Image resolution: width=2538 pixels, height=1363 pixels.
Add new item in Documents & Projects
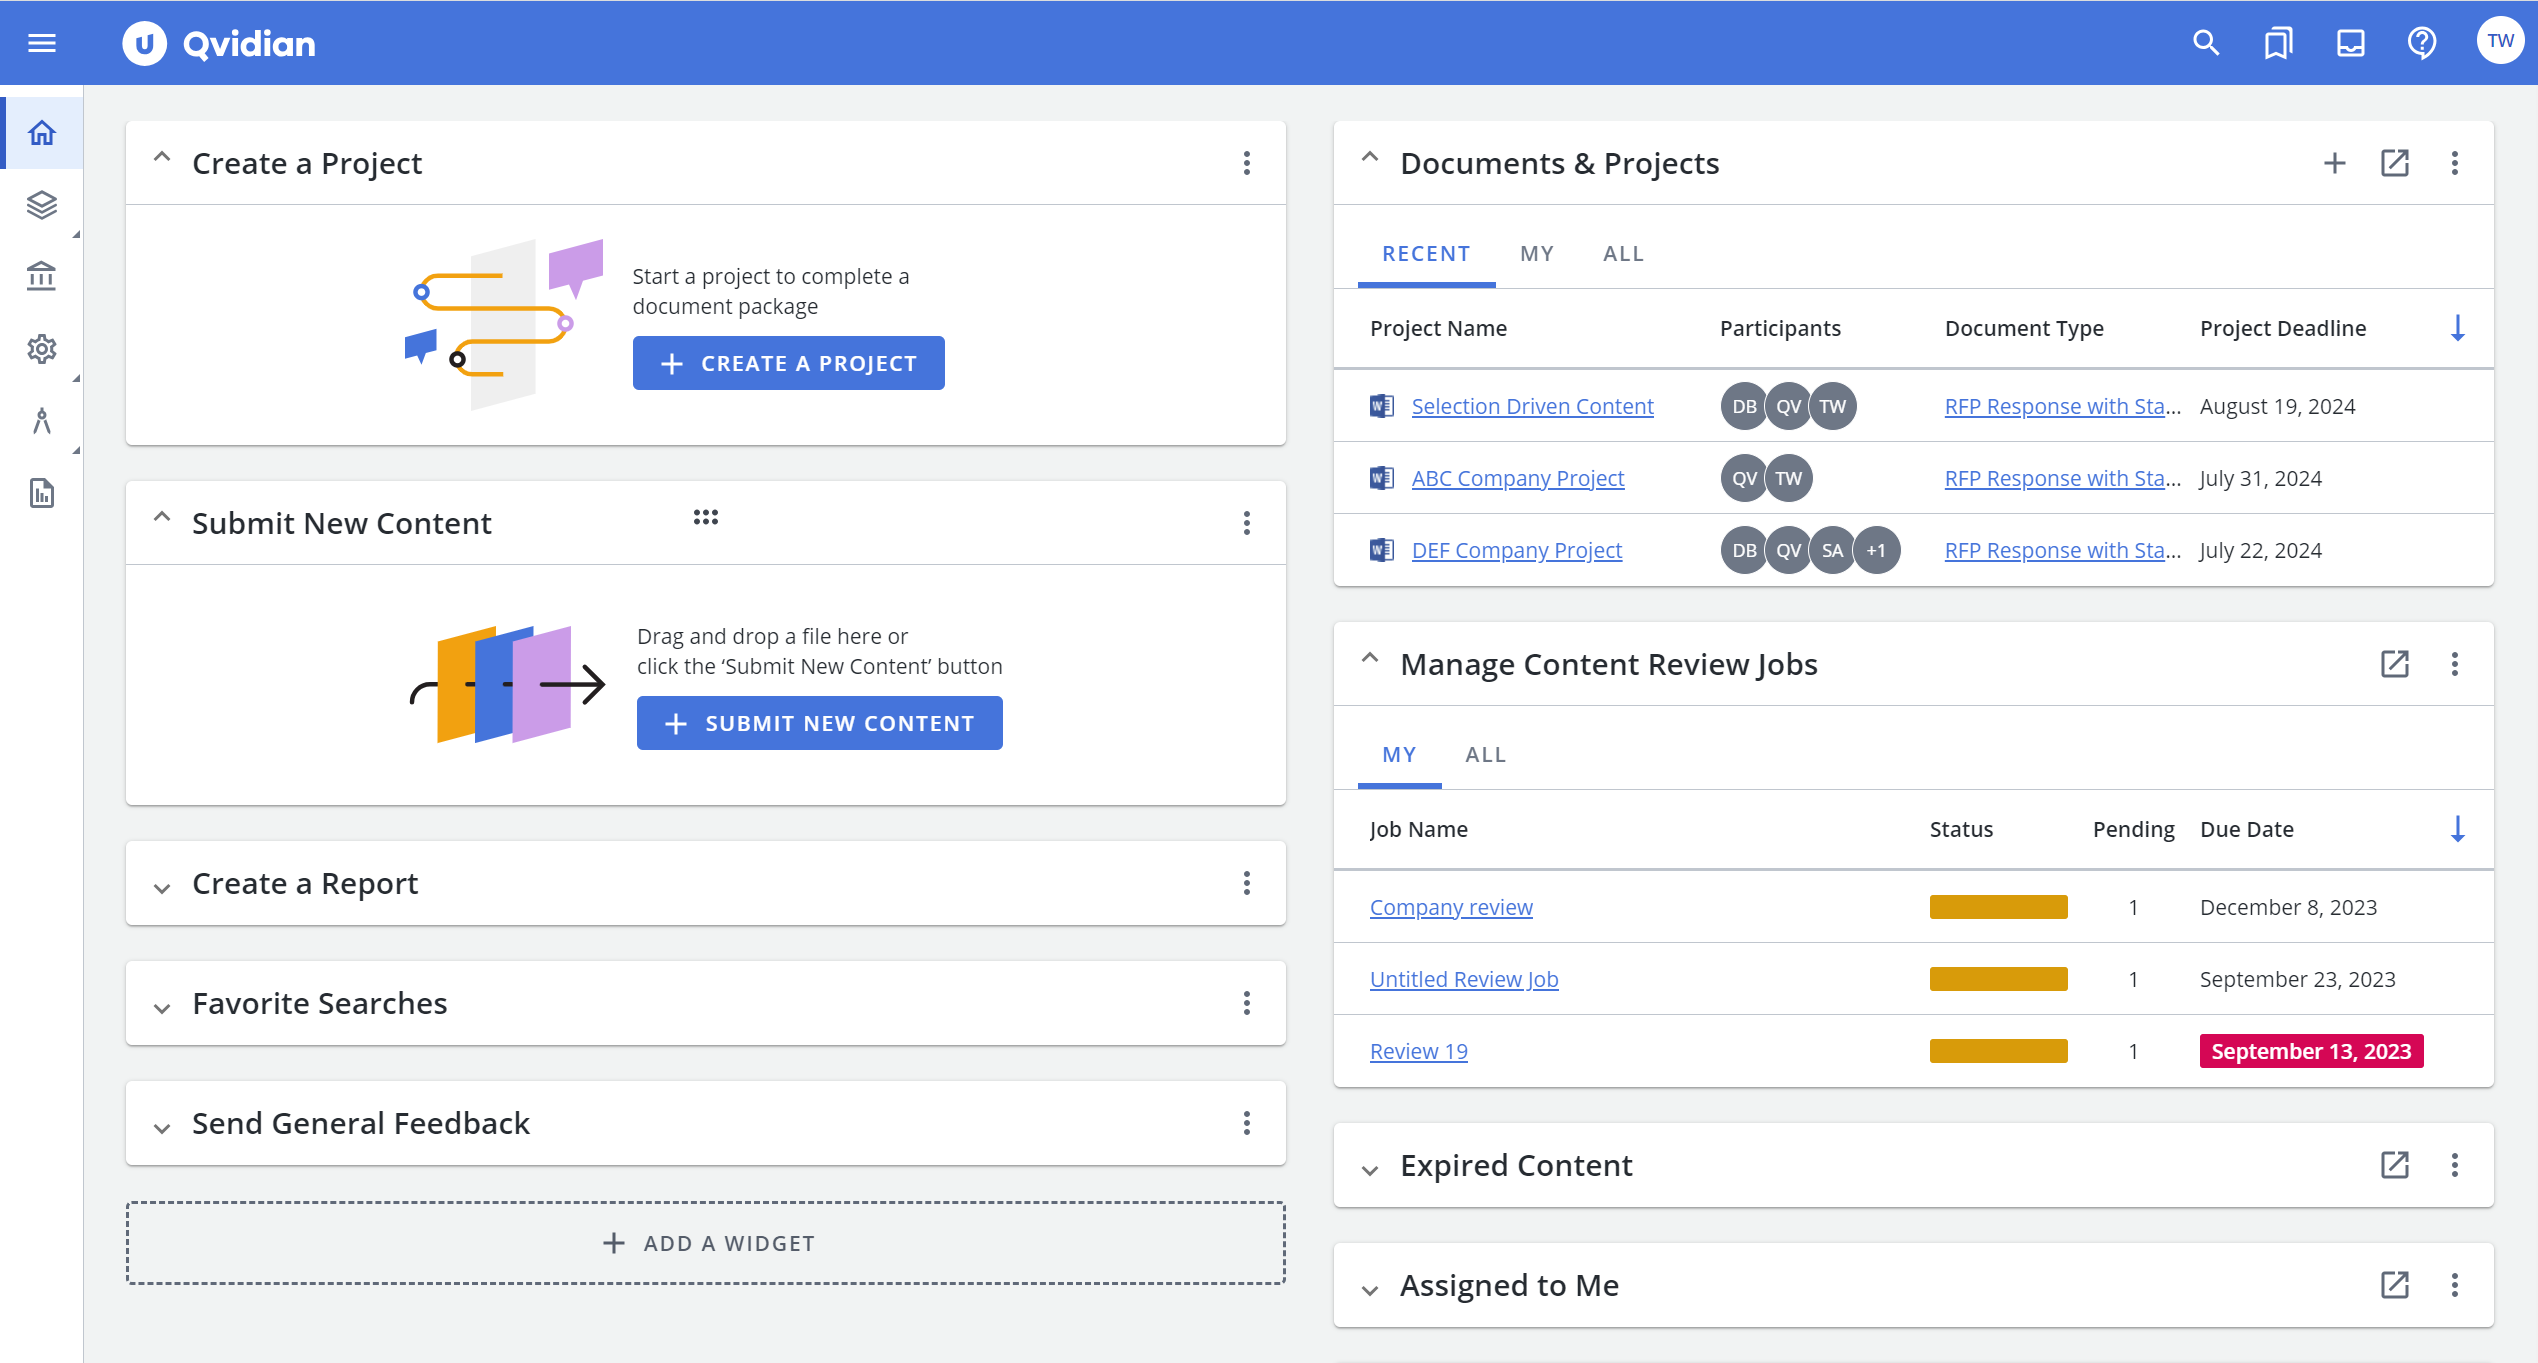[2335, 163]
